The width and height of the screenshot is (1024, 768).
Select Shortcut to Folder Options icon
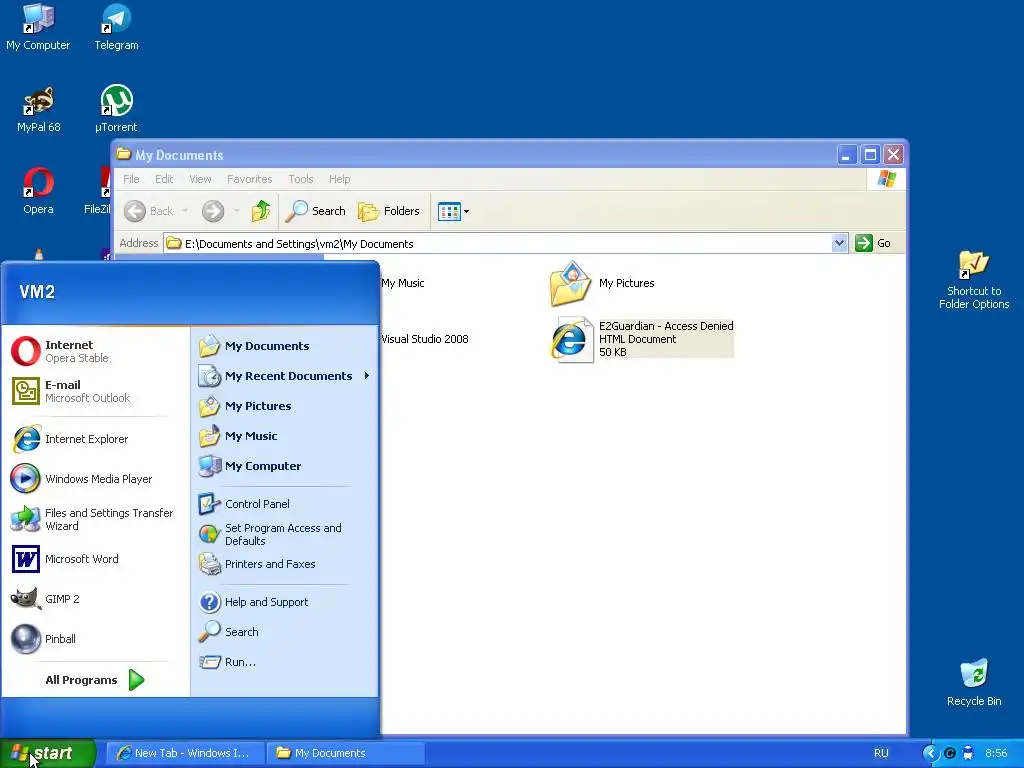(974, 280)
